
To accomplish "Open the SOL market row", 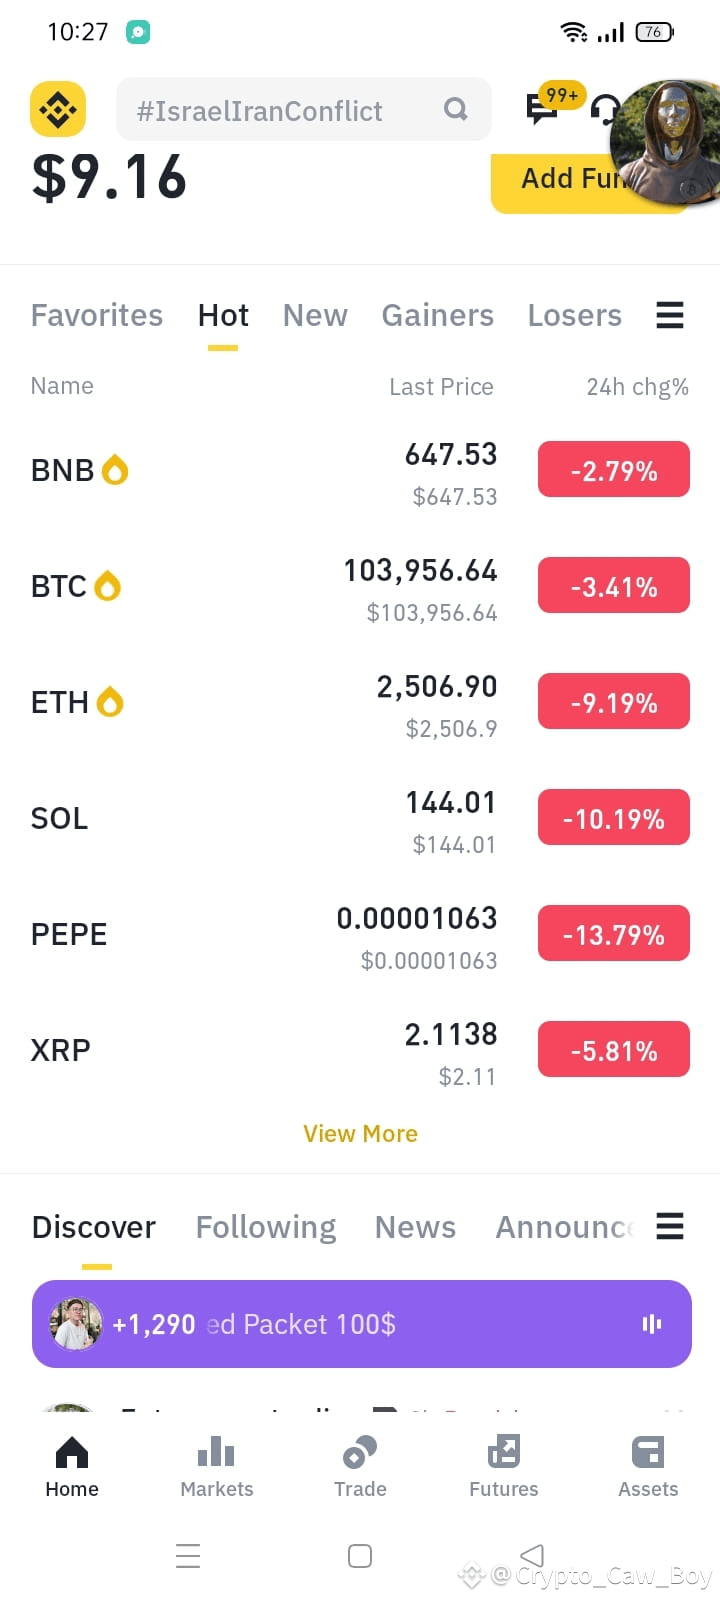I will coord(360,818).
